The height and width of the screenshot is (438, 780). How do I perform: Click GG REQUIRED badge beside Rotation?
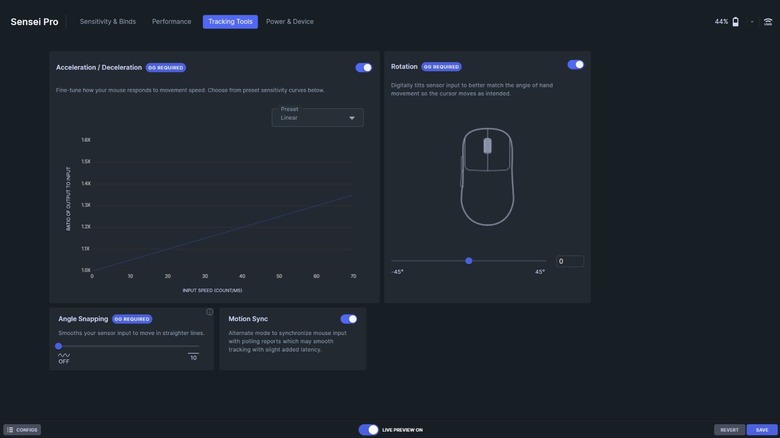pos(441,67)
